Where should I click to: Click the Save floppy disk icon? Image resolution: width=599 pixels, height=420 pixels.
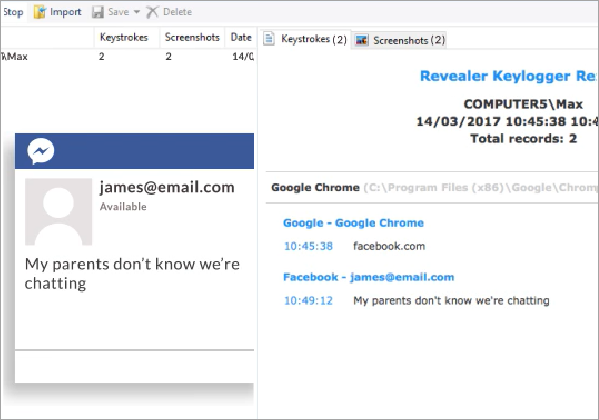[98, 12]
